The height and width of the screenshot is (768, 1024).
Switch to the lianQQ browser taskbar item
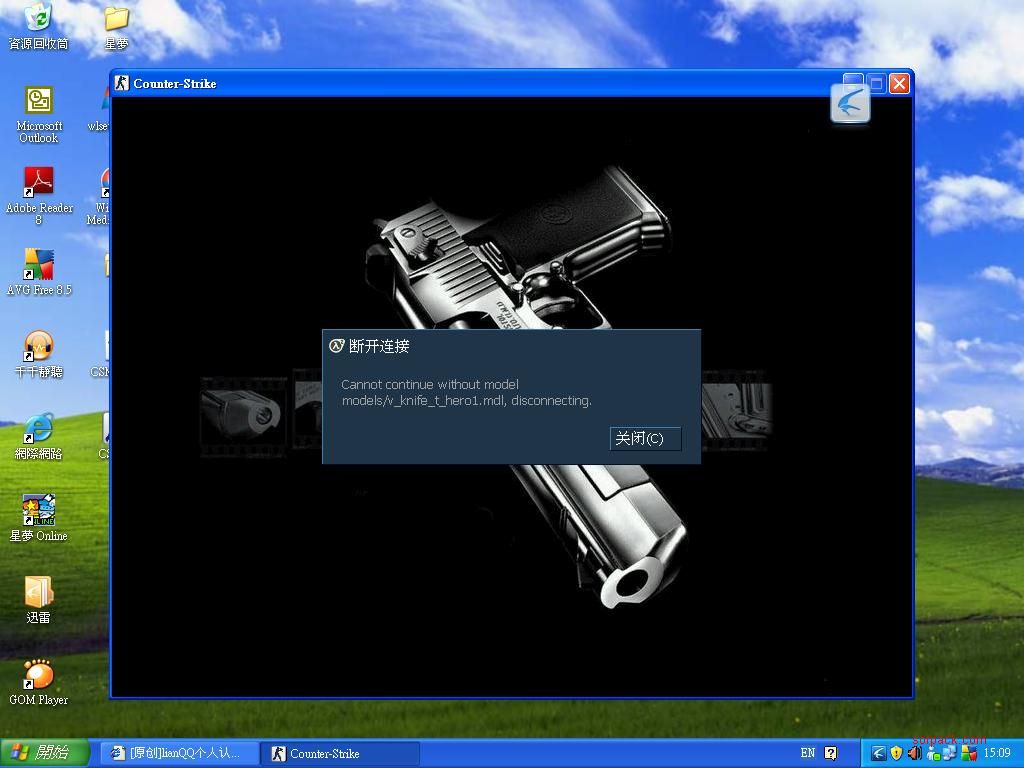(176, 753)
